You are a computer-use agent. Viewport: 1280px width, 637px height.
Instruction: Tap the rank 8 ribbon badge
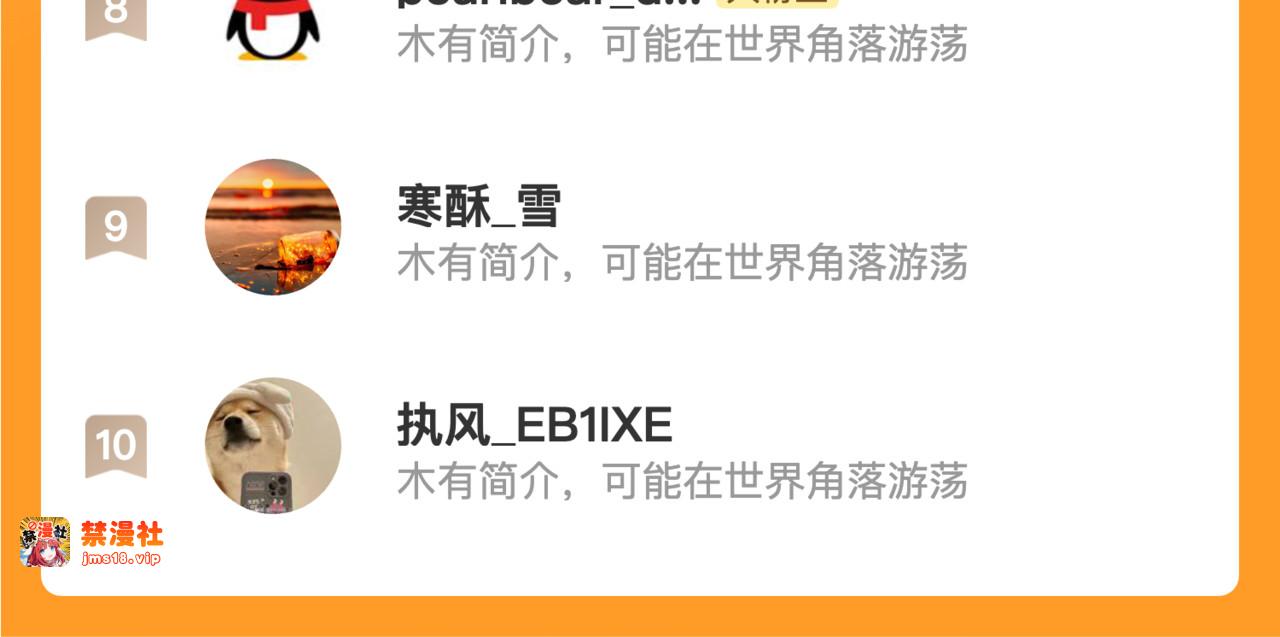click(116, 18)
